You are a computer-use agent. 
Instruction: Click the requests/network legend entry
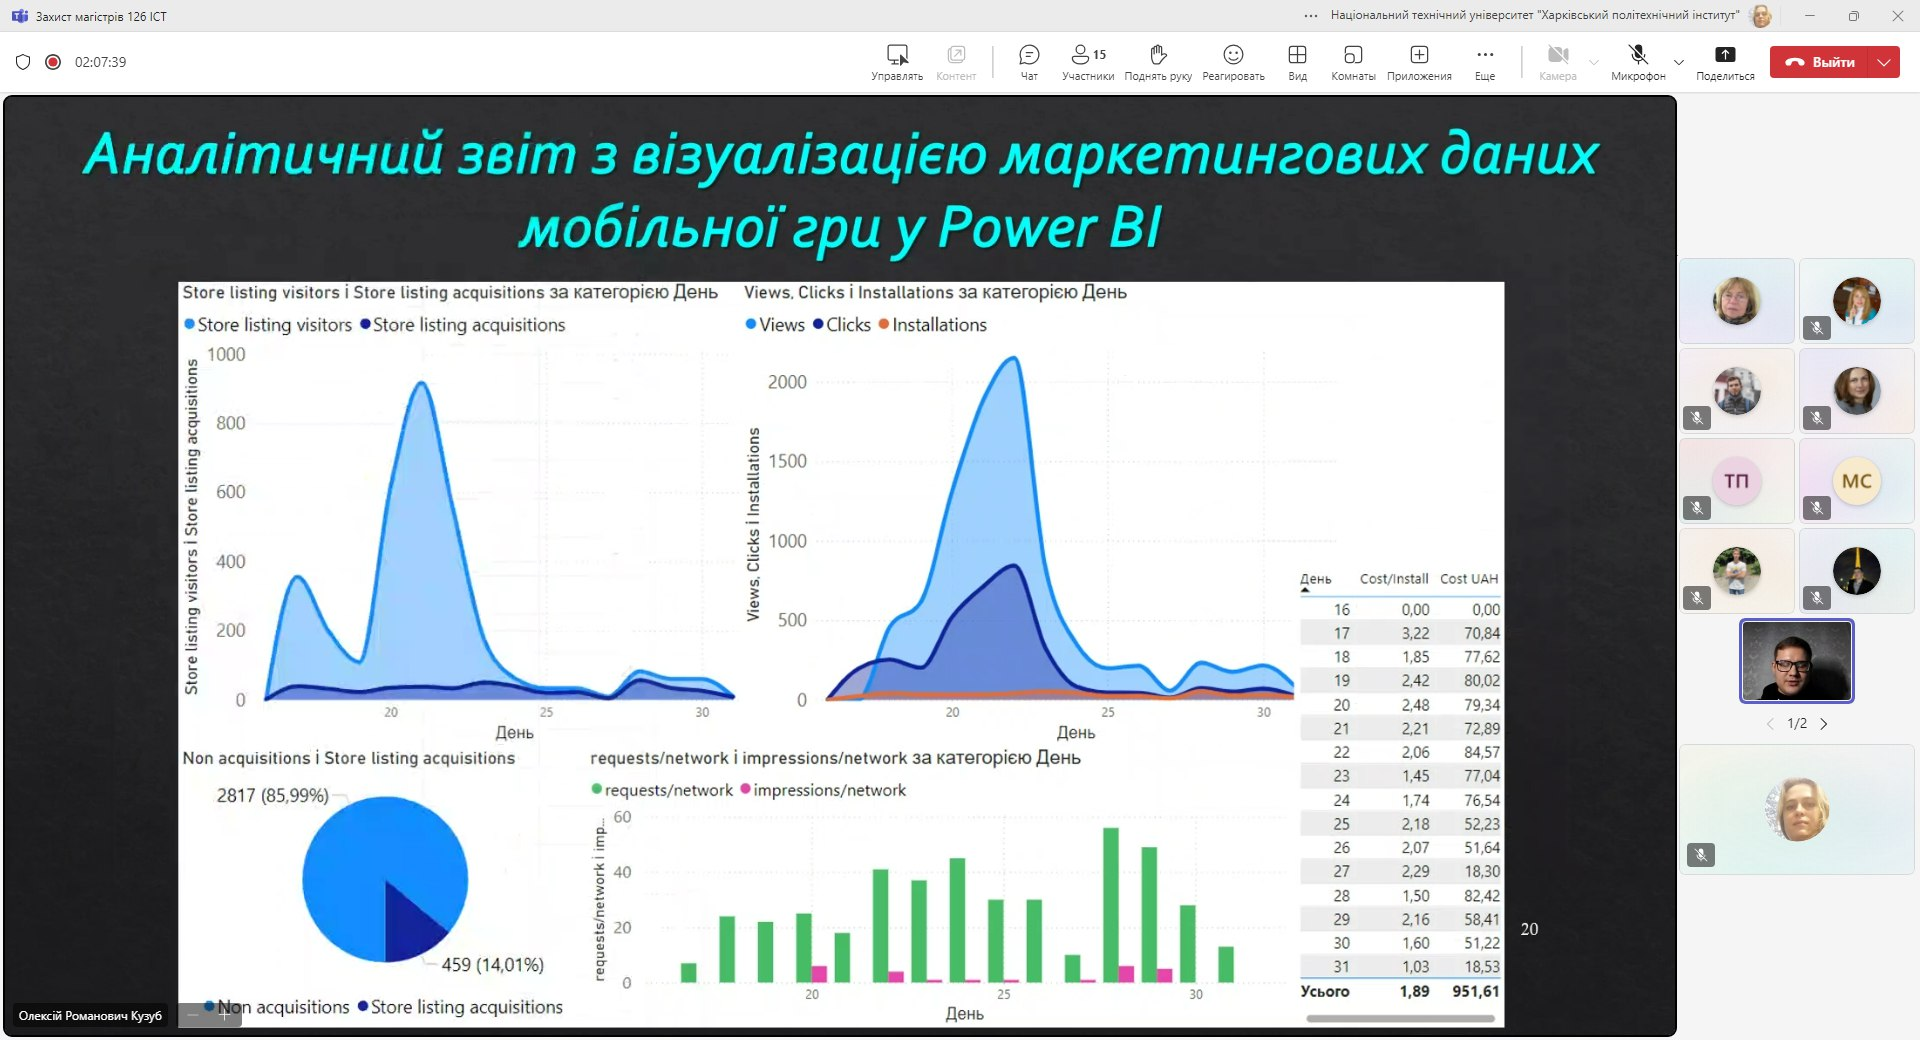662,790
